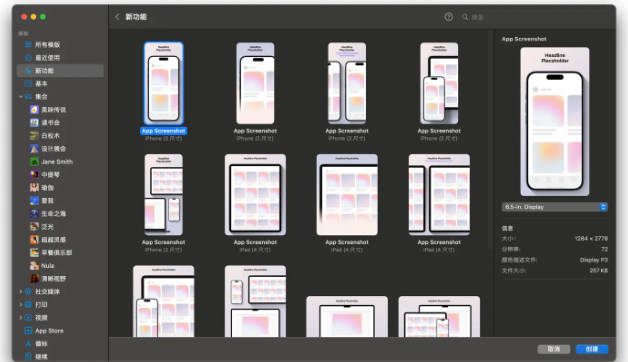Screen dimensions: 628x362
Task: Select the single Mac screenshot template
Action: click(x=347, y=316)
